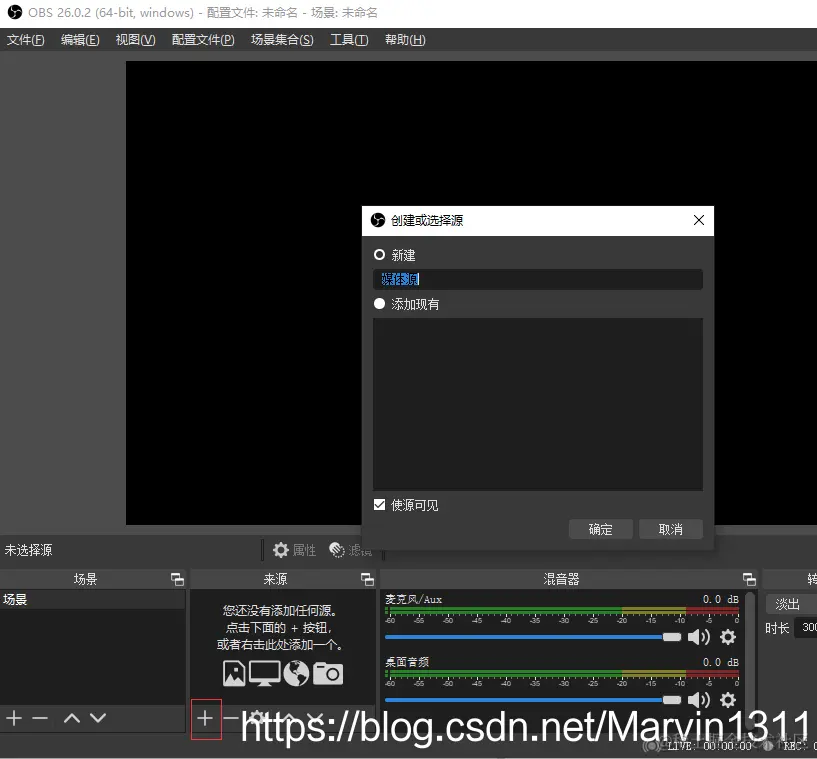Screen dimensions: 817x759
Task: Move the scene up with arrow
Action: pyautogui.click(x=72, y=718)
